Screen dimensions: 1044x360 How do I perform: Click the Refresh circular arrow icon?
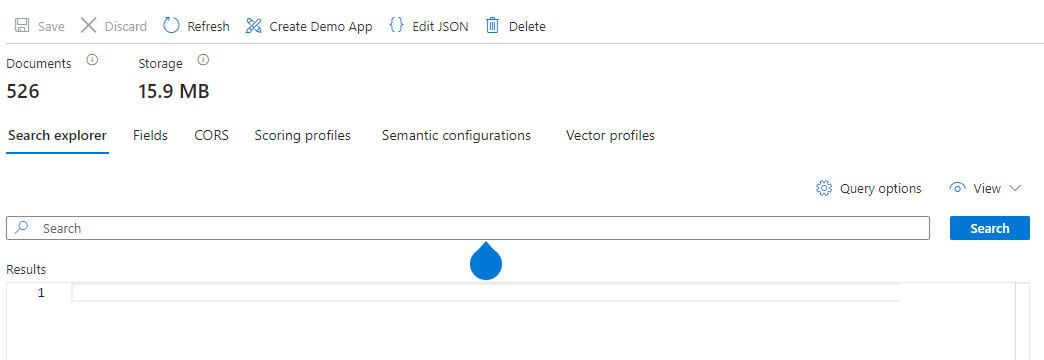tap(171, 26)
